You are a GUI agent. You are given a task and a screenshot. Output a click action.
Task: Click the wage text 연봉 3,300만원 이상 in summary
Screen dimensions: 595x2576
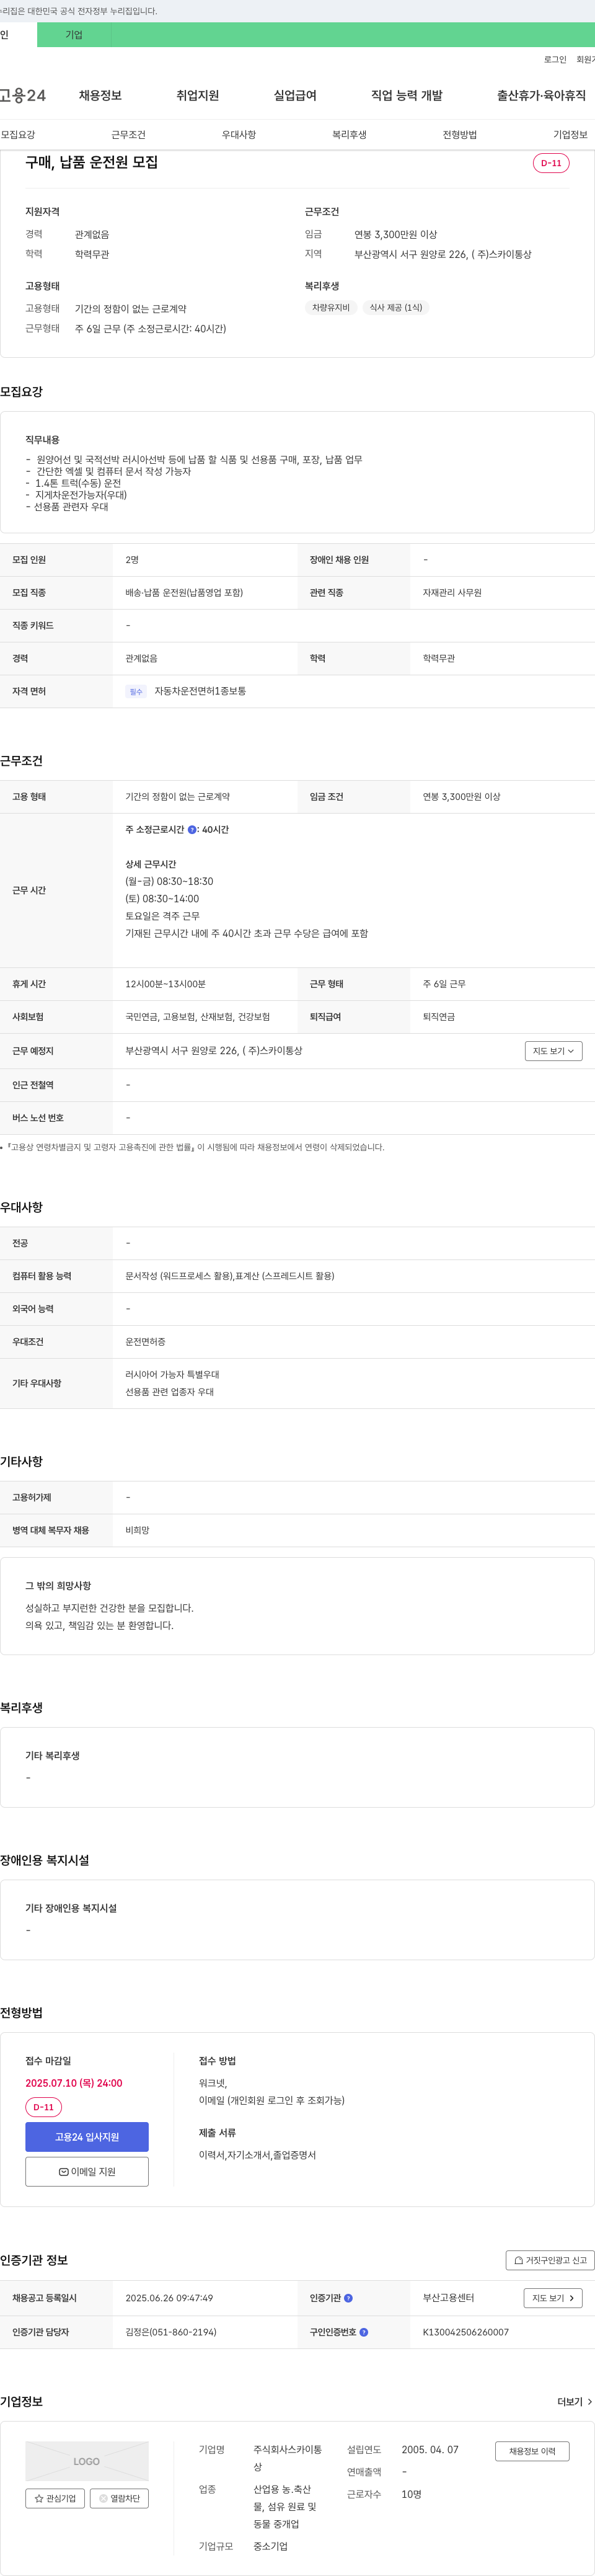click(x=396, y=235)
